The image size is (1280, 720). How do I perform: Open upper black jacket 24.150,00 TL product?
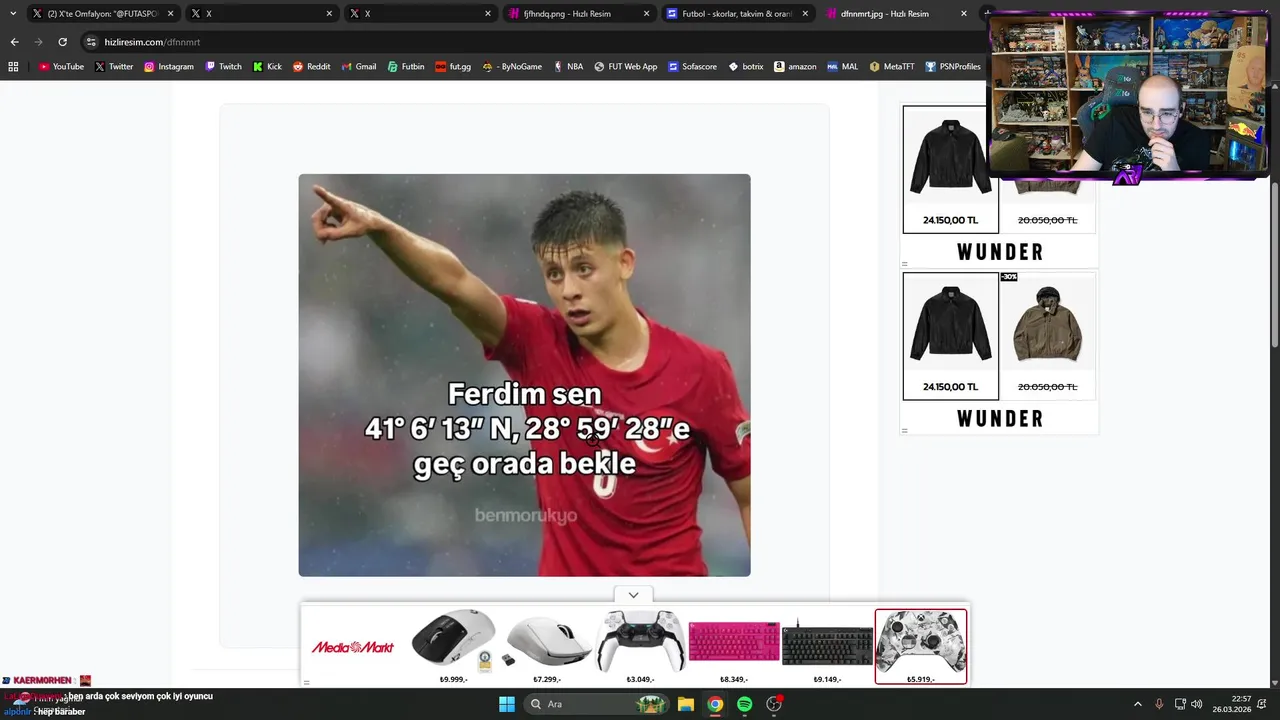tap(951, 169)
